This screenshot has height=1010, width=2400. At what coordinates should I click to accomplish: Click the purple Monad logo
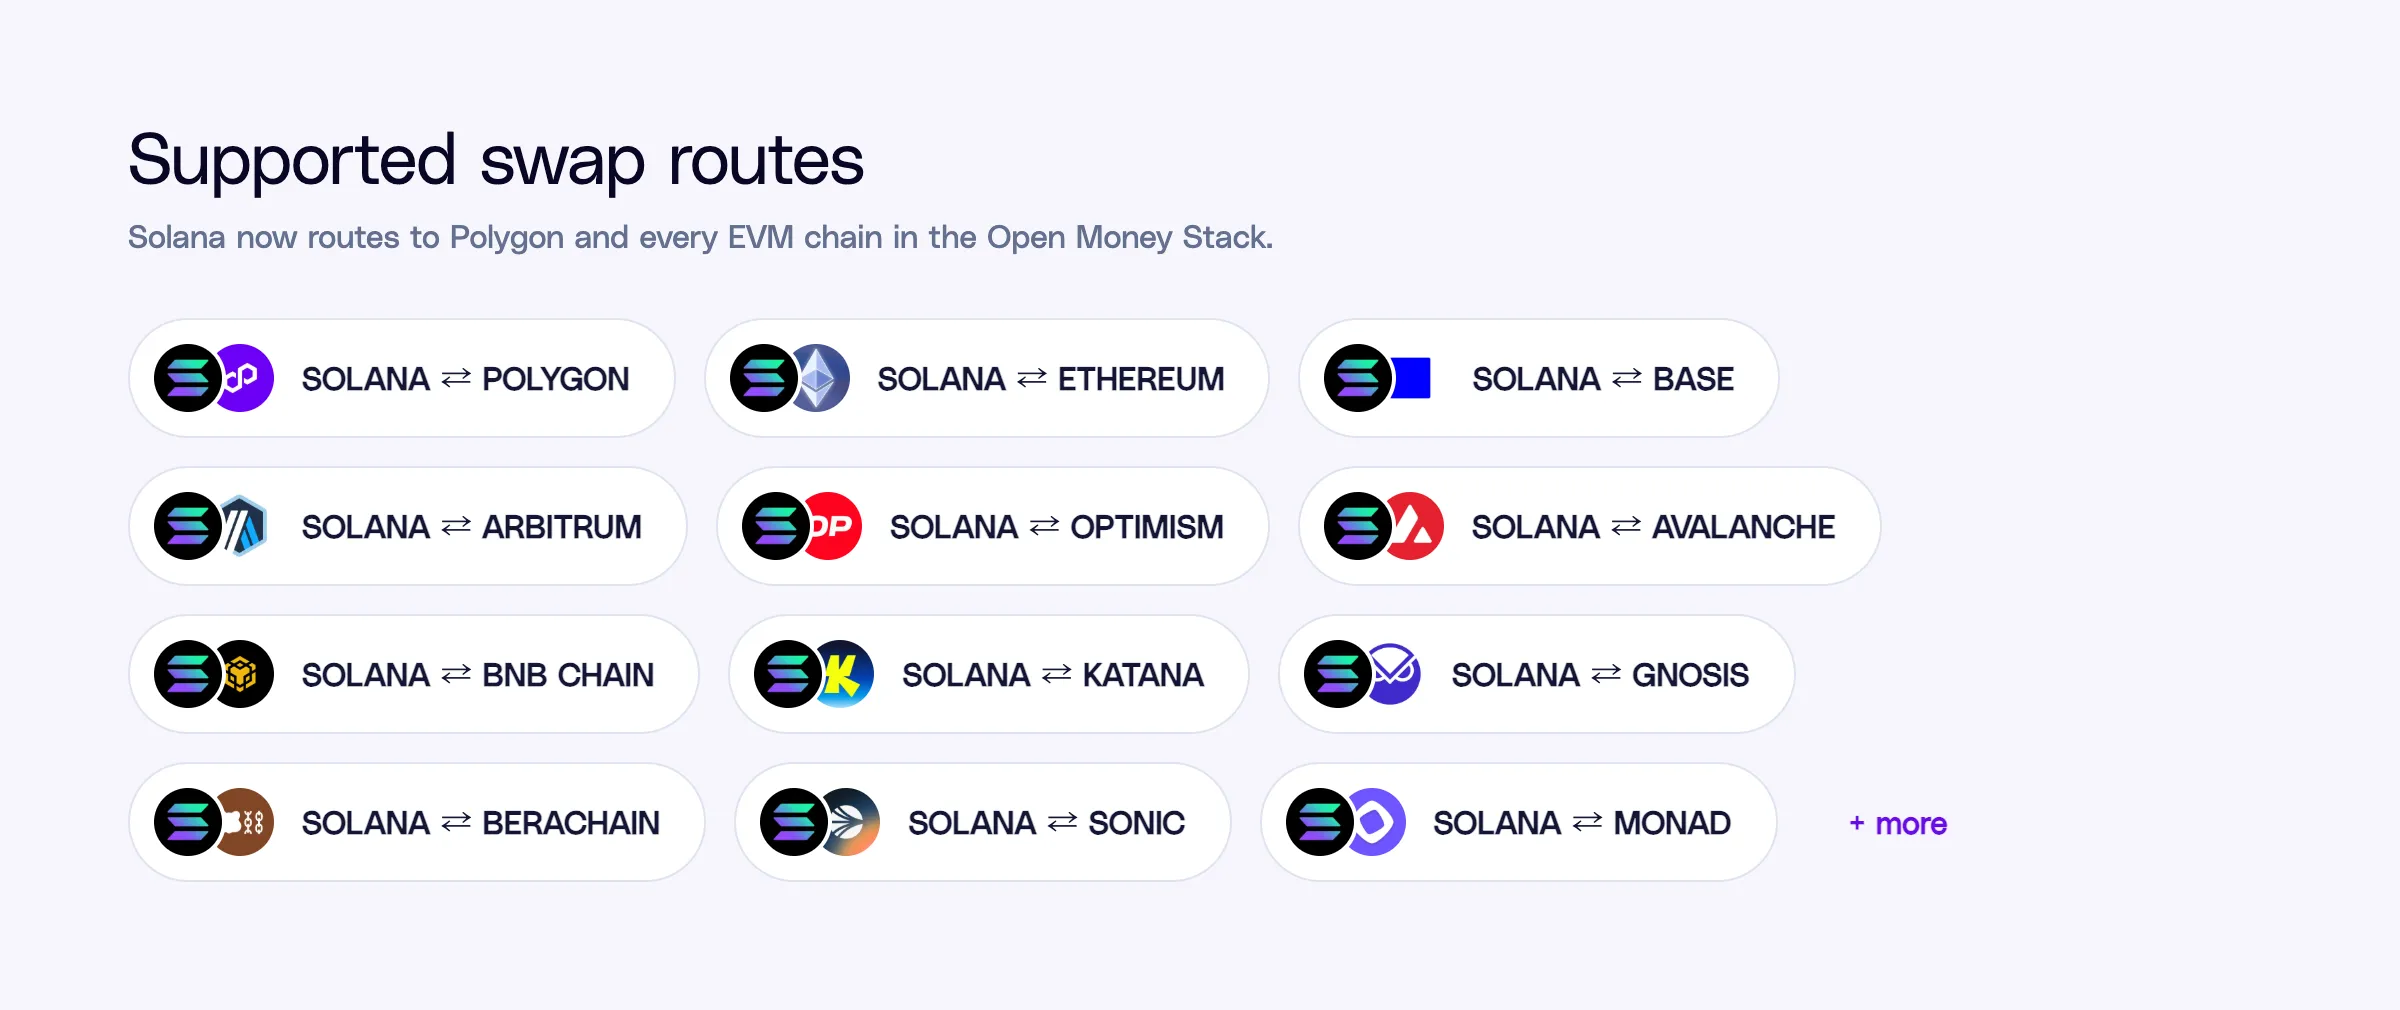click(1378, 822)
